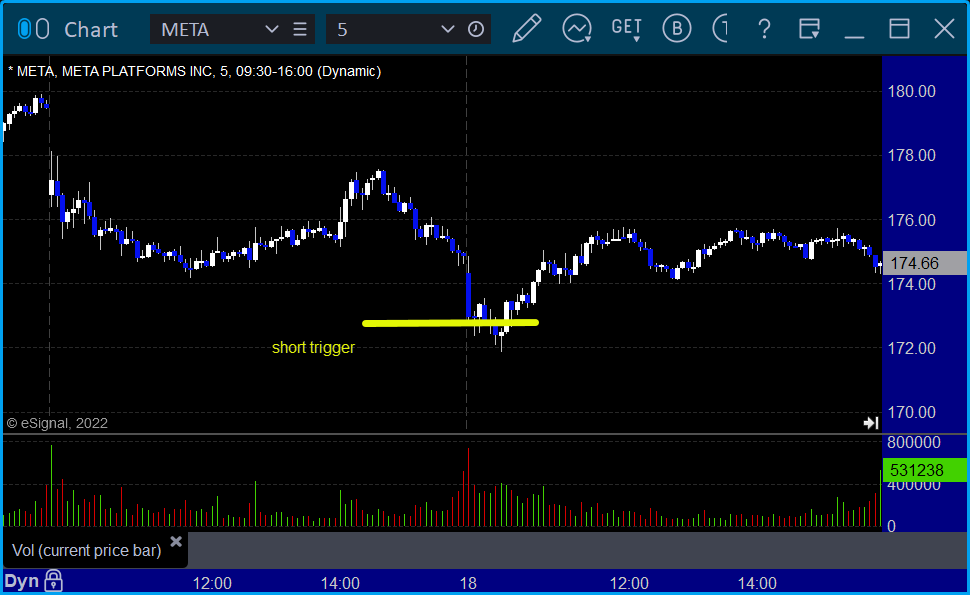Minimize the Chart window
This screenshot has width=970, height=595.
coord(854,36)
